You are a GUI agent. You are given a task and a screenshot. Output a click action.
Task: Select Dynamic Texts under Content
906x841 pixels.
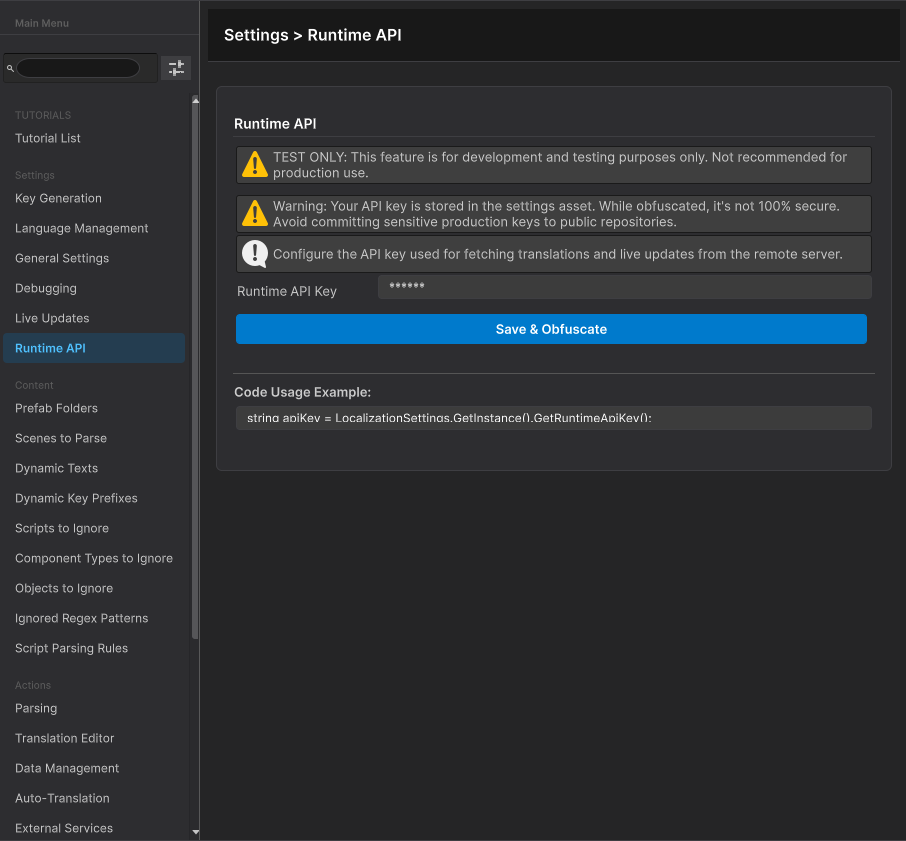[x=56, y=468]
